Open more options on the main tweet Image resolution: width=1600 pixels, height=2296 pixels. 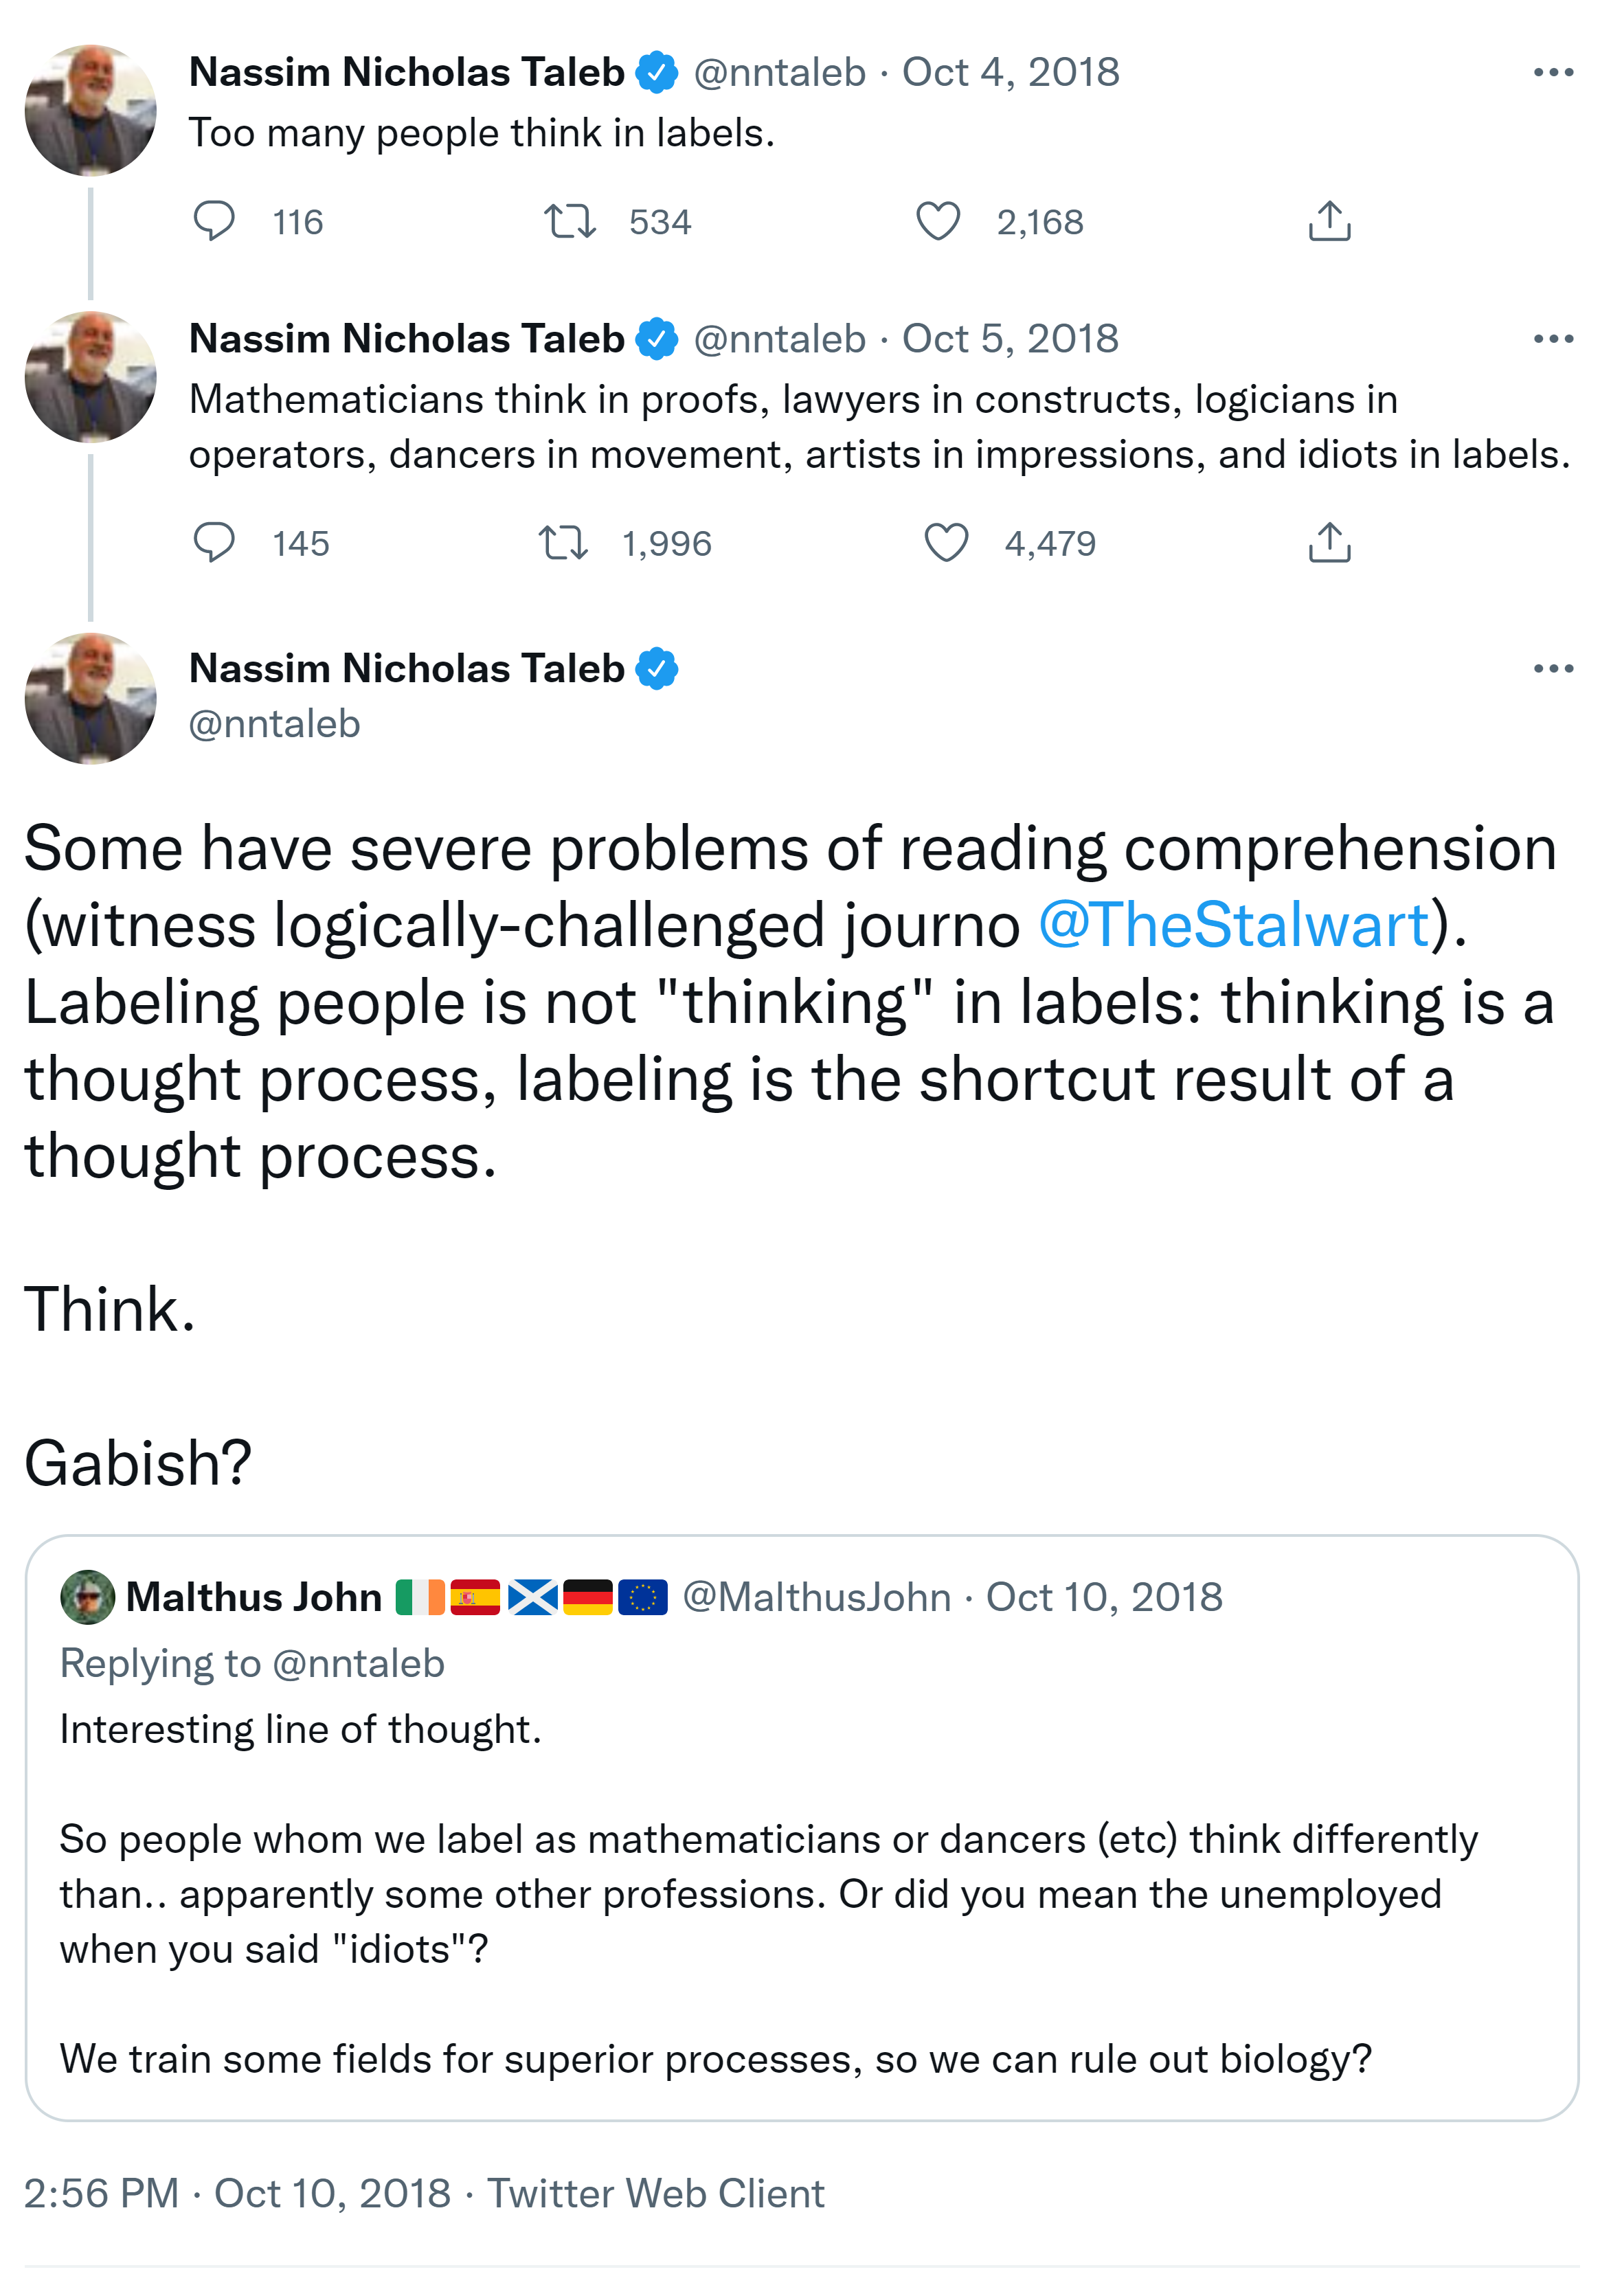(x=1553, y=668)
